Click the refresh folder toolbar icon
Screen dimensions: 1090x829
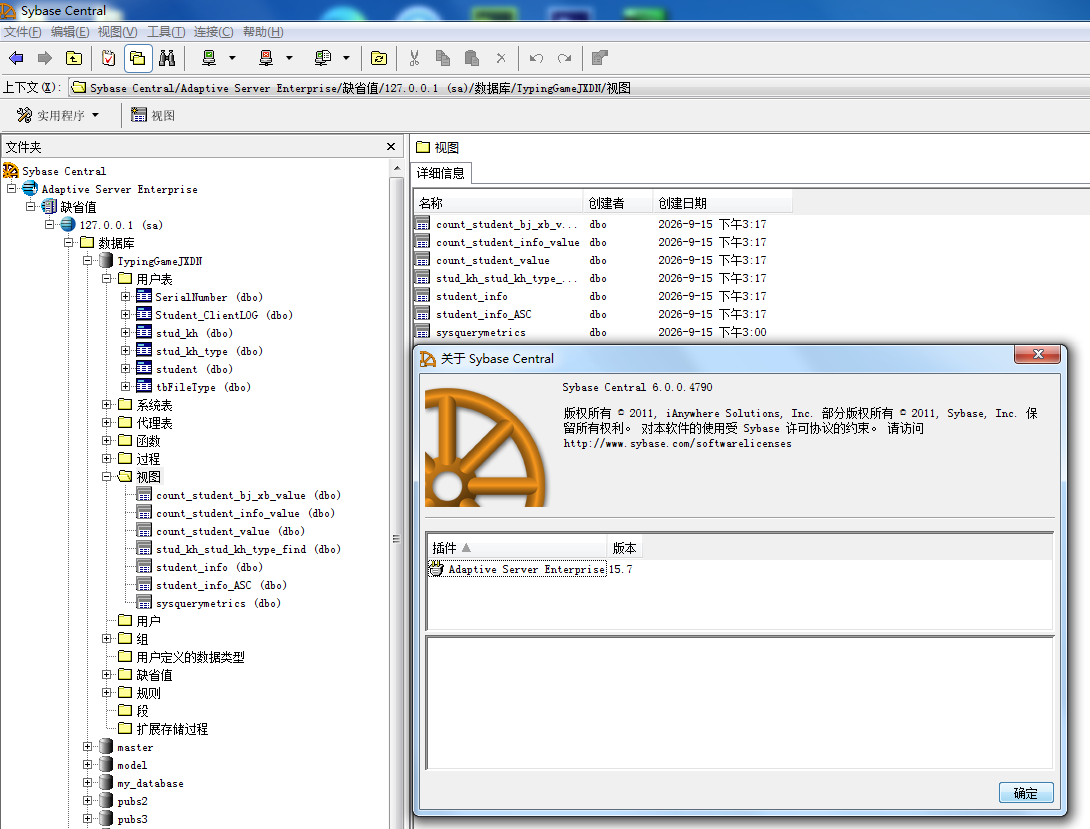(x=379, y=58)
